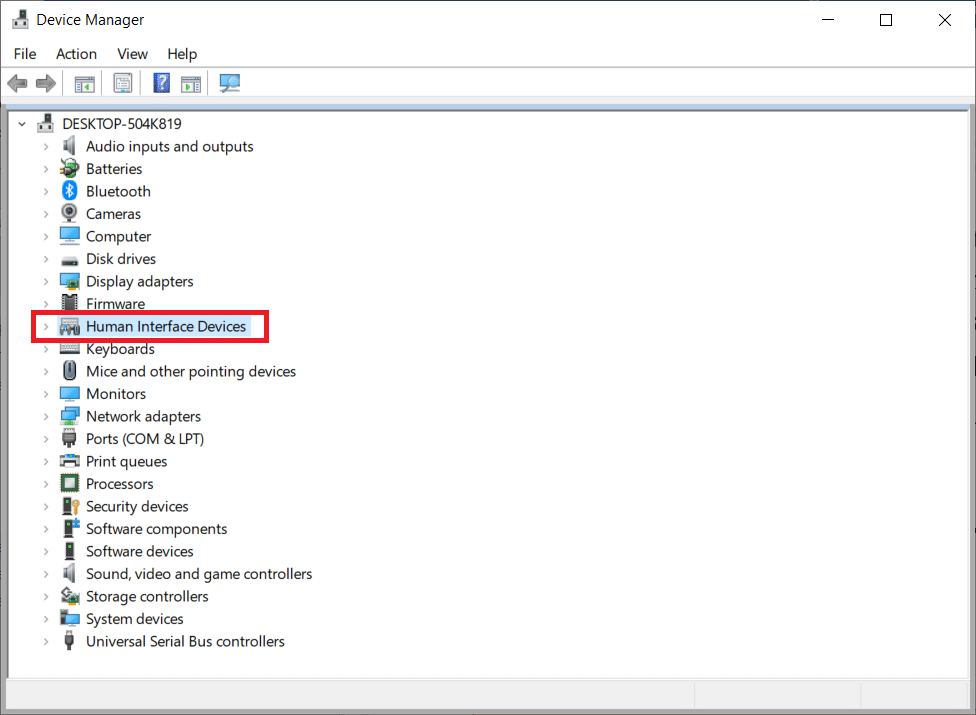Screen dimensions: 976x715
Task: Click the Cameras category icon
Action: click(69, 214)
